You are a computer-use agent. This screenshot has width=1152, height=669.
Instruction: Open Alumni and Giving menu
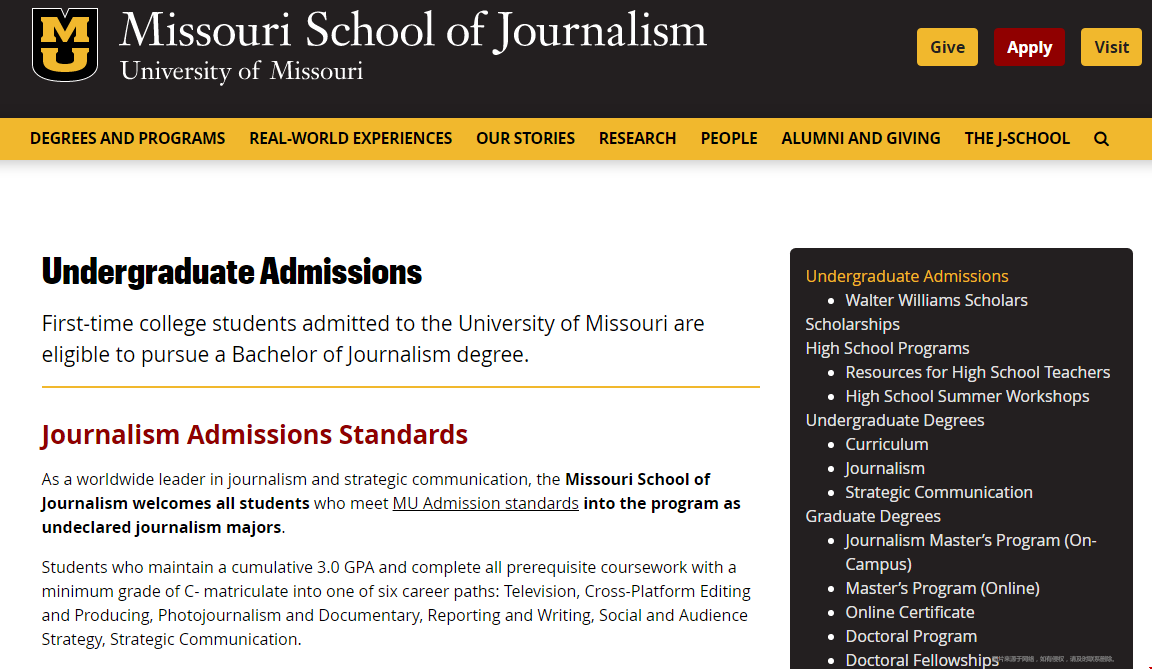pyautogui.click(x=860, y=139)
